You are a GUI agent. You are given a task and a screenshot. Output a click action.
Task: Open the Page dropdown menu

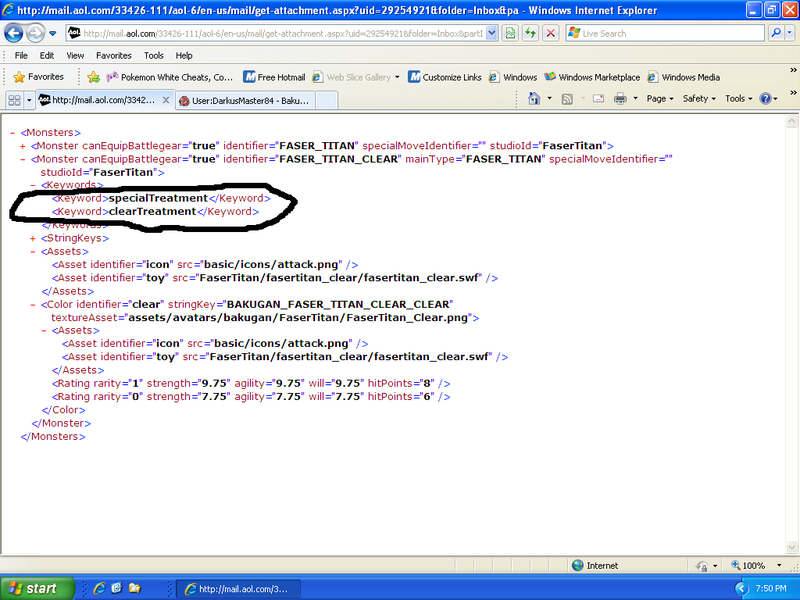pos(660,99)
